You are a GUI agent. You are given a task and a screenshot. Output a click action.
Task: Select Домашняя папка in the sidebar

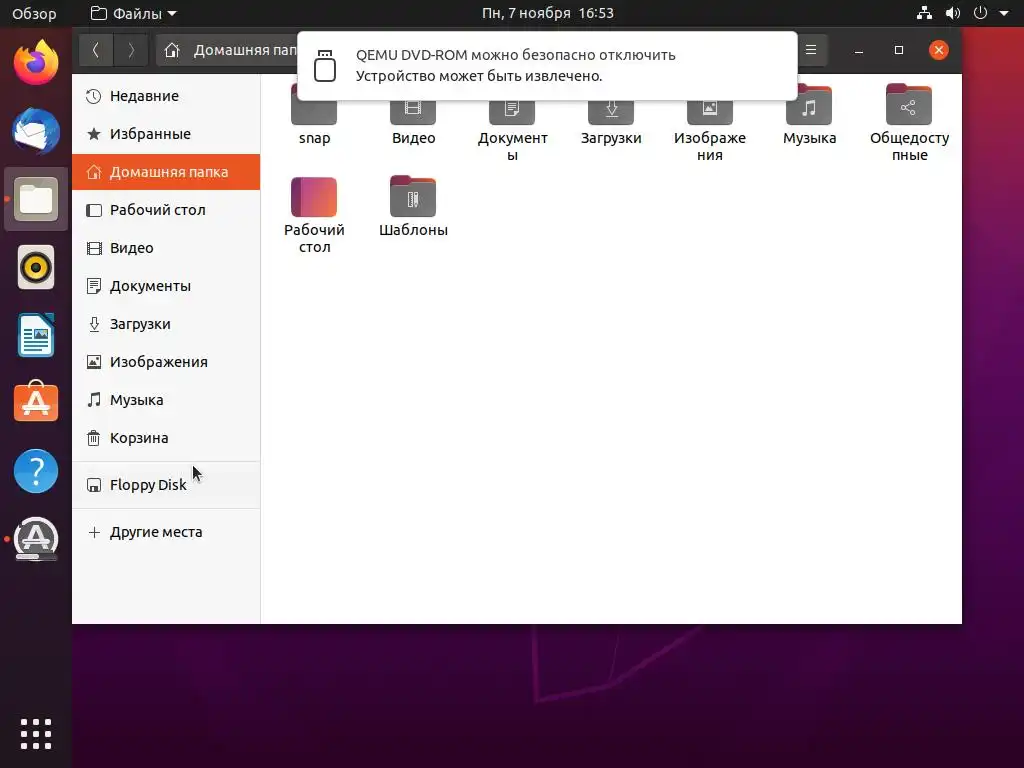[x=166, y=172]
